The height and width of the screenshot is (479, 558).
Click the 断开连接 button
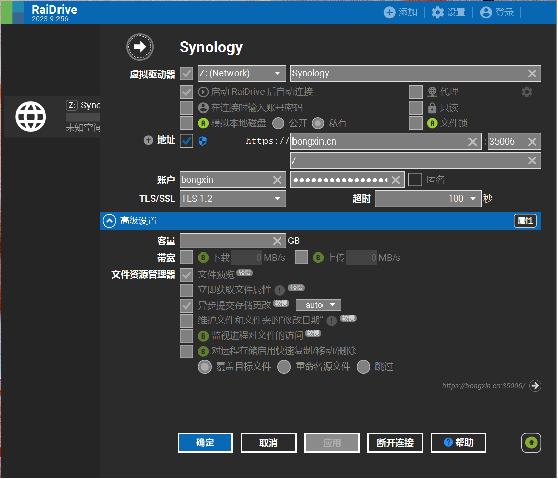(x=395, y=443)
